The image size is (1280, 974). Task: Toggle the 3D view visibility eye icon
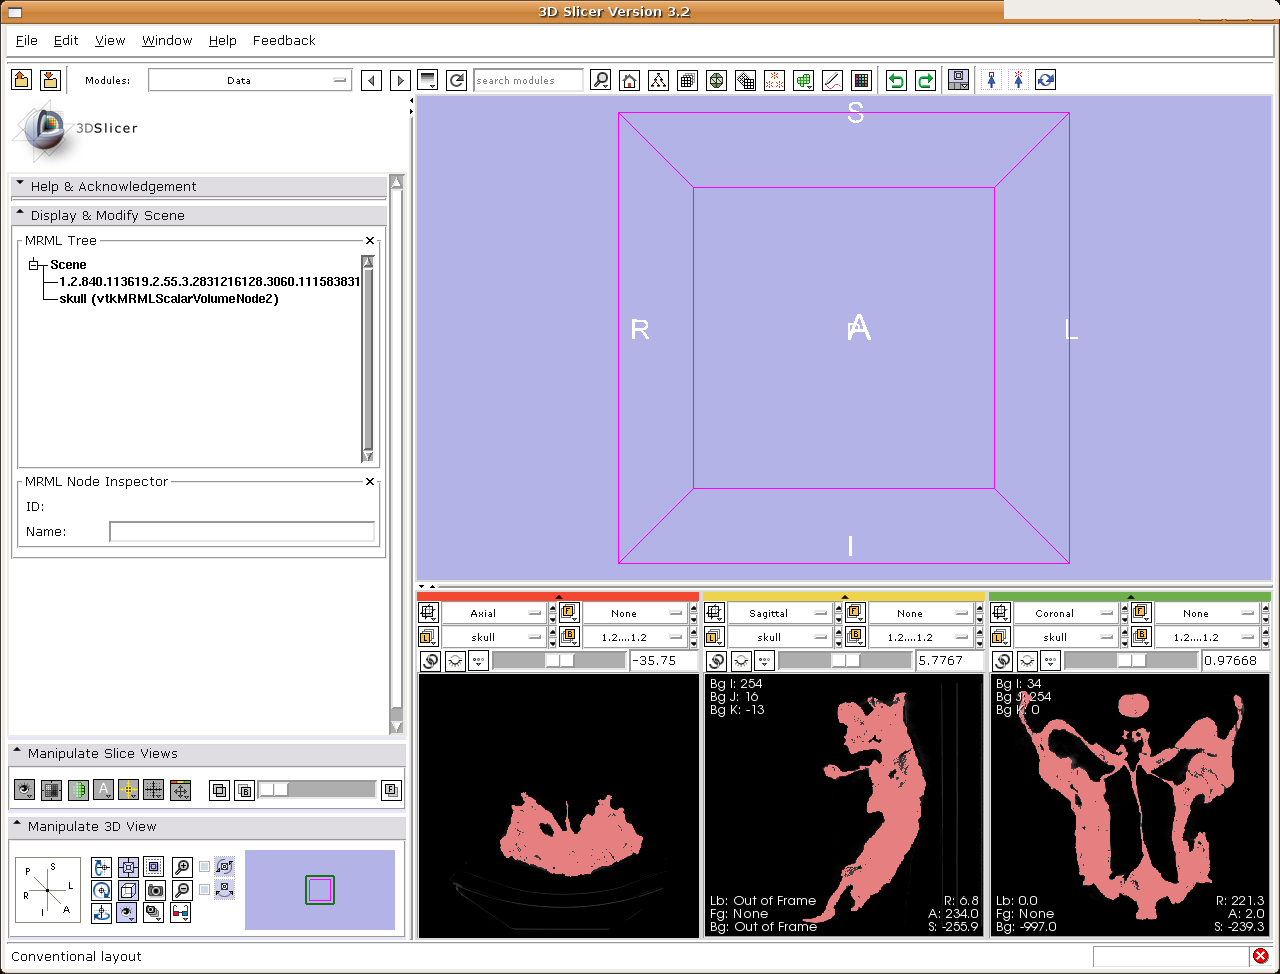pos(127,912)
